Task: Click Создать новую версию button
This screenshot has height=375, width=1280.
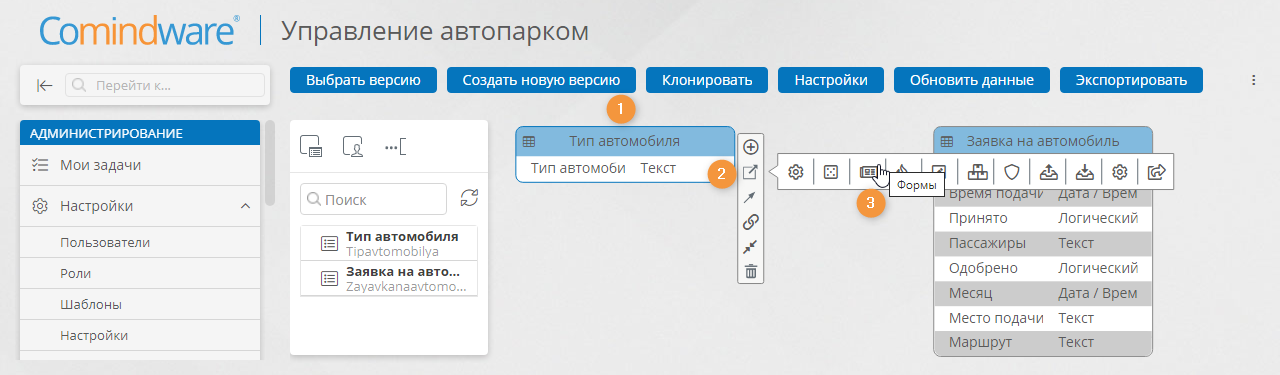Action: coord(541,80)
